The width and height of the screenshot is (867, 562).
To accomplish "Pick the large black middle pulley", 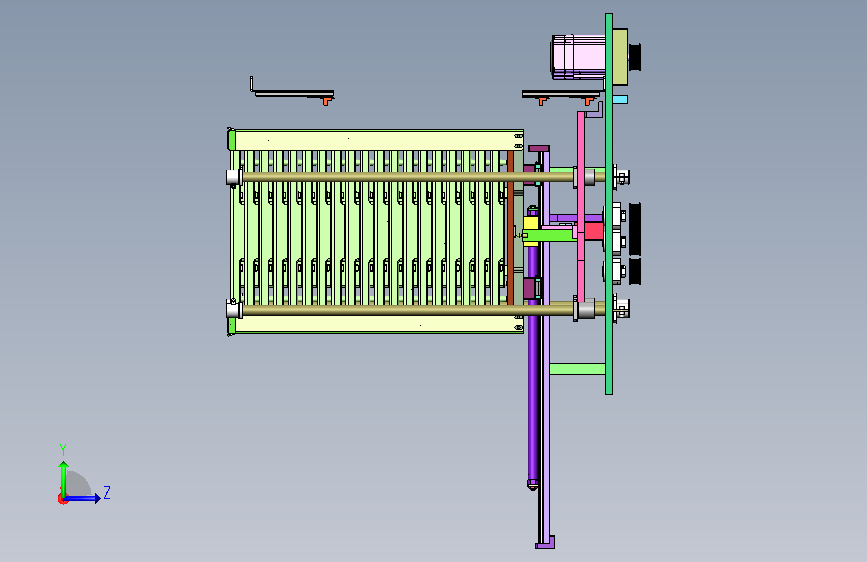I will point(635,230).
